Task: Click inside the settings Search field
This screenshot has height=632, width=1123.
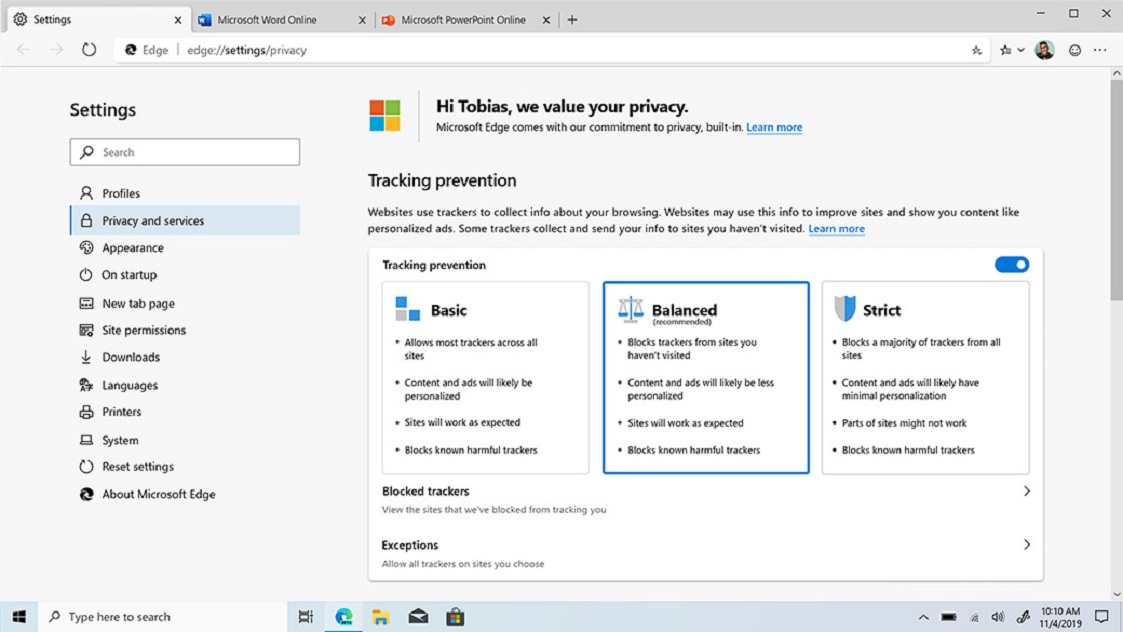Action: (x=184, y=151)
